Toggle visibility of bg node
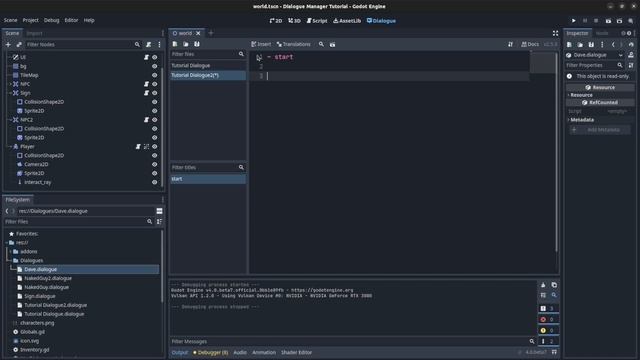Viewport: 640px width, 360px height. 154,66
